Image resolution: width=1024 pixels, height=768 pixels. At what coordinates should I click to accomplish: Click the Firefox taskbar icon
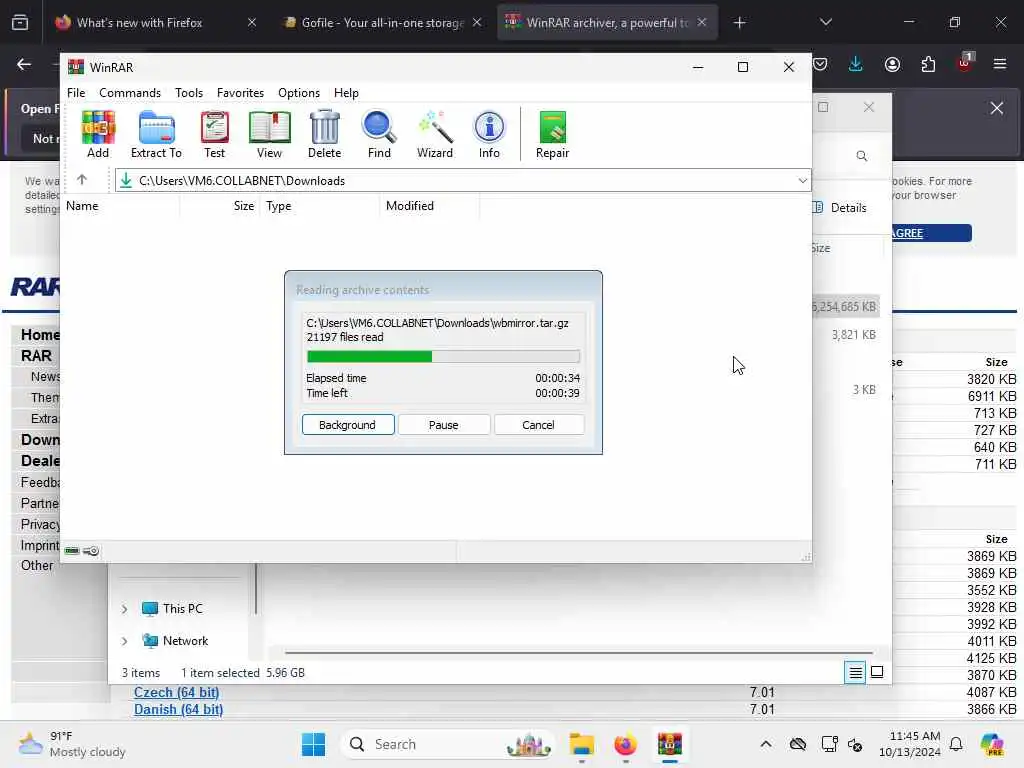625,744
